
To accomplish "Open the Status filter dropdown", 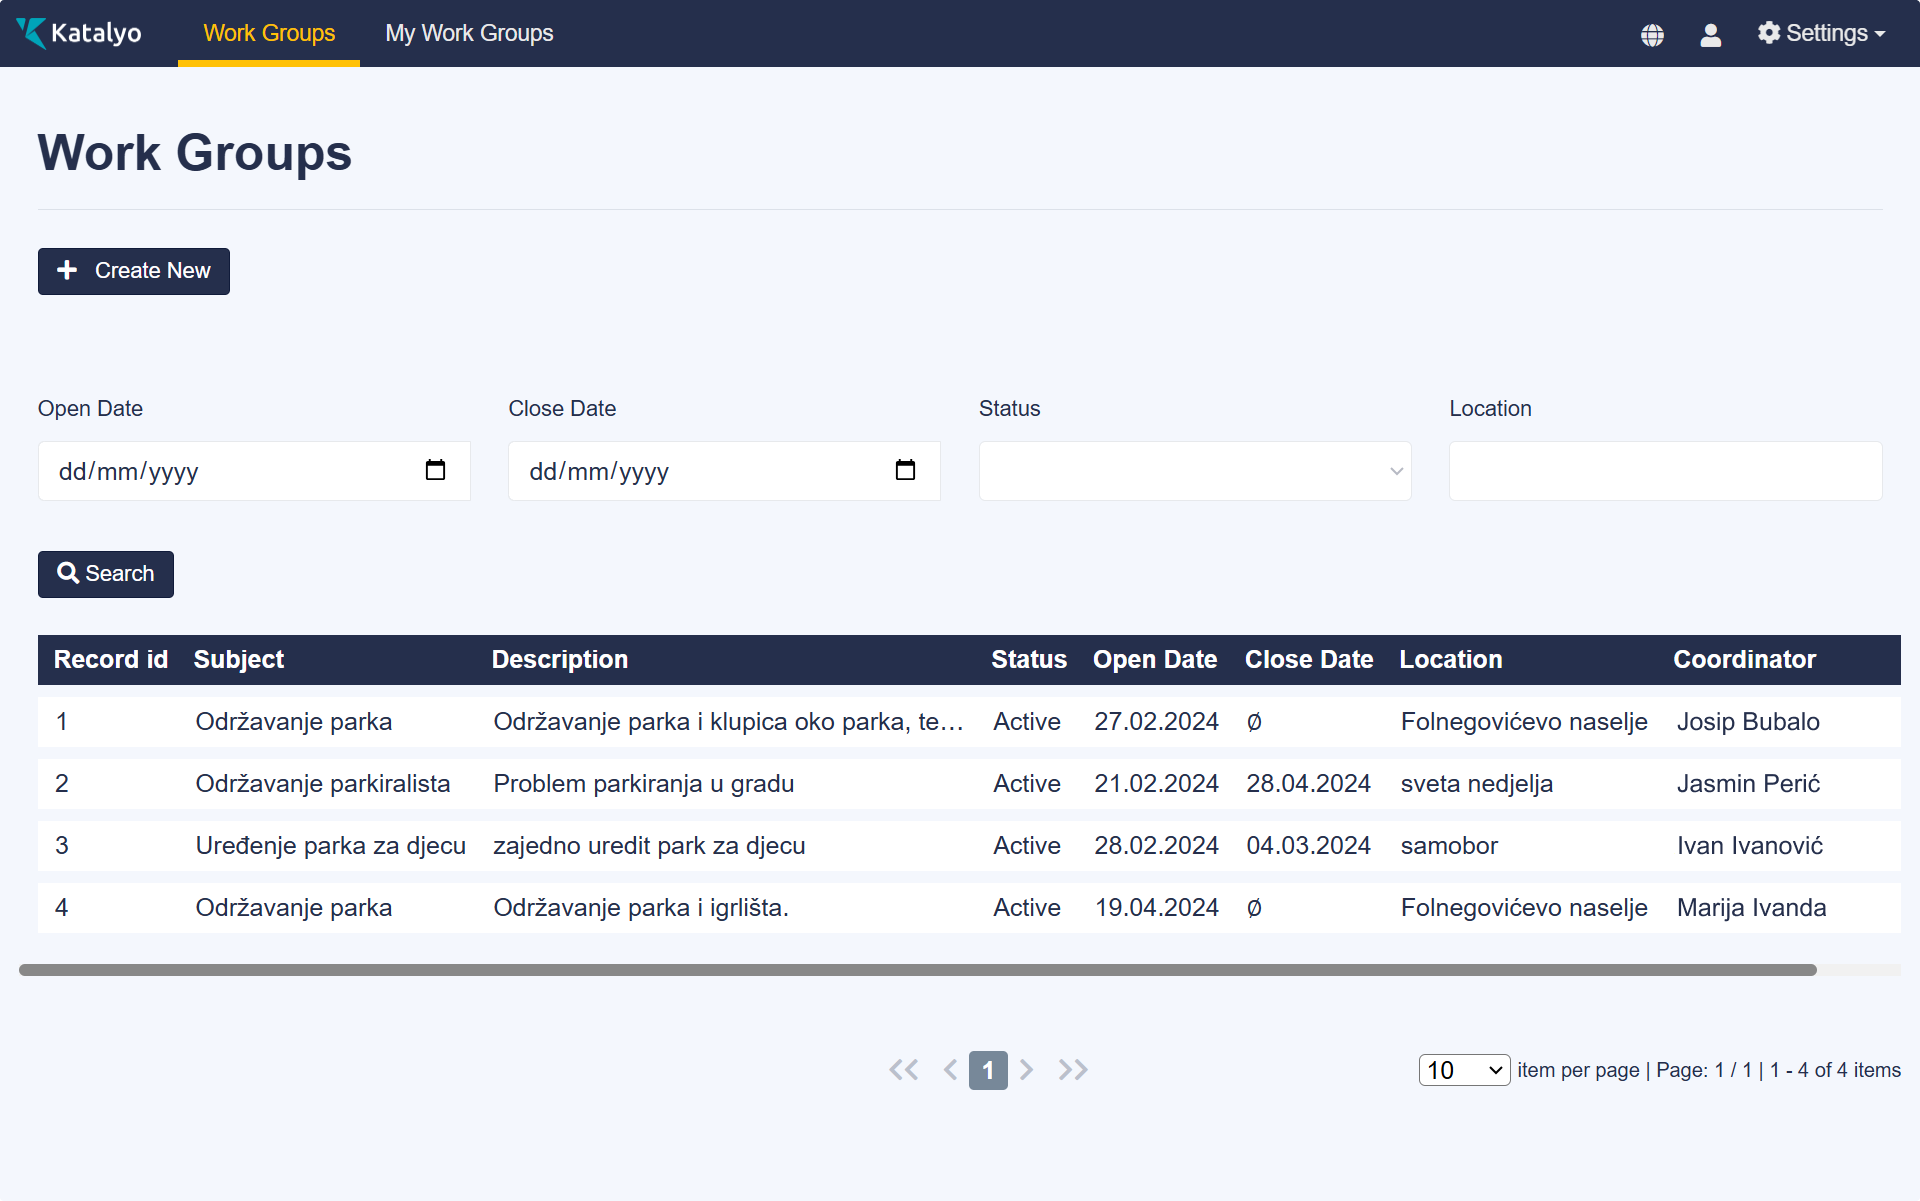I will (1194, 471).
